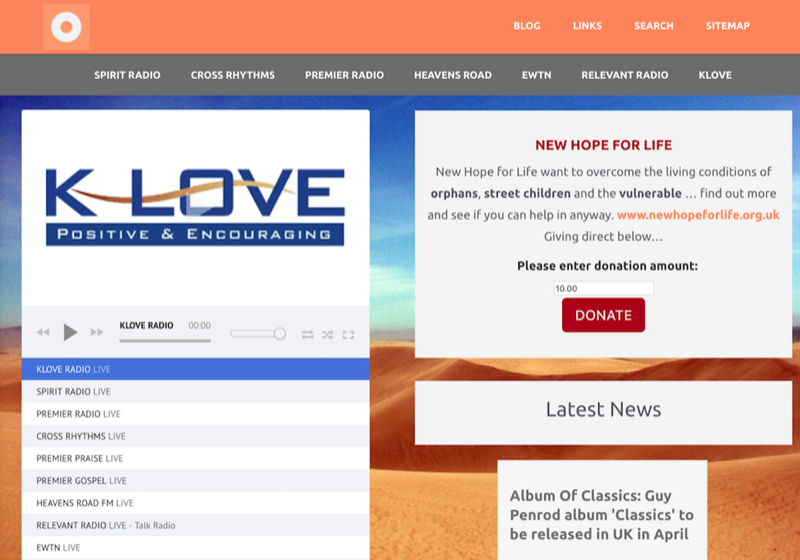
Task: Switch player to full screen
Action: 348,335
